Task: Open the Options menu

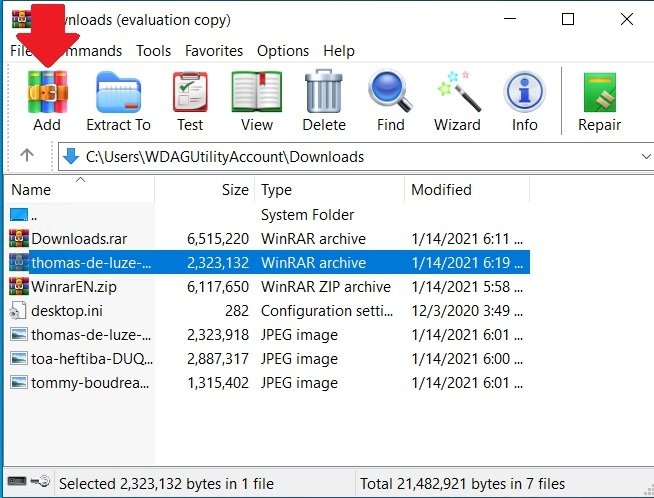Action: pyautogui.click(x=283, y=51)
